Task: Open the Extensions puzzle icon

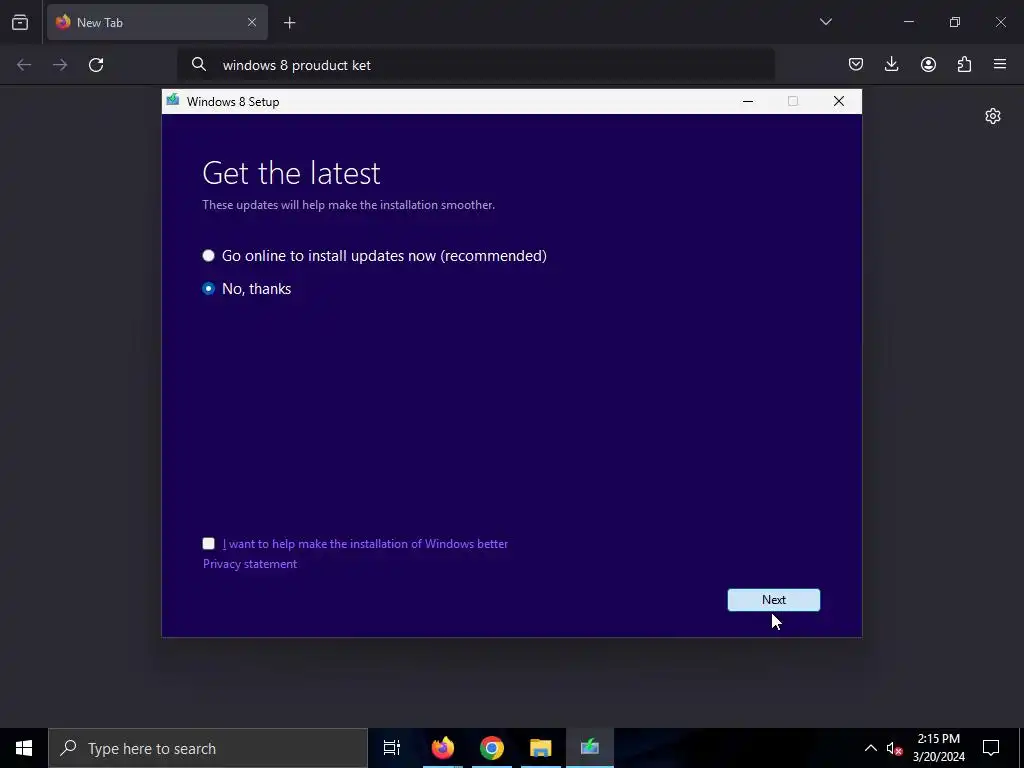Action: click(964, 64)
